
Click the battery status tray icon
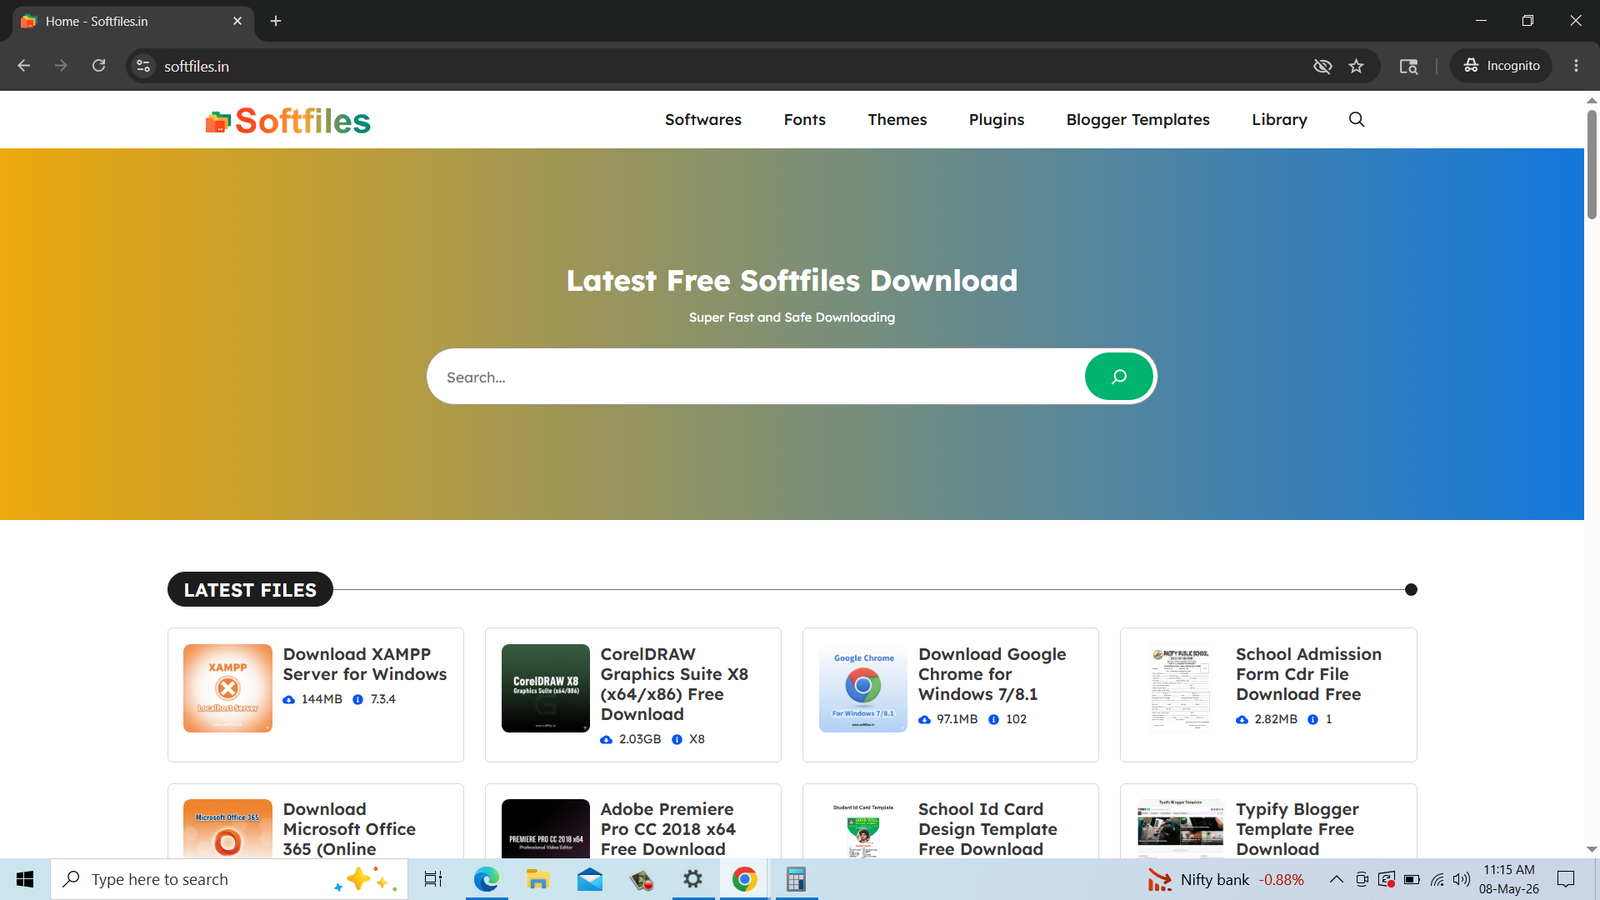click(1412, 879)
